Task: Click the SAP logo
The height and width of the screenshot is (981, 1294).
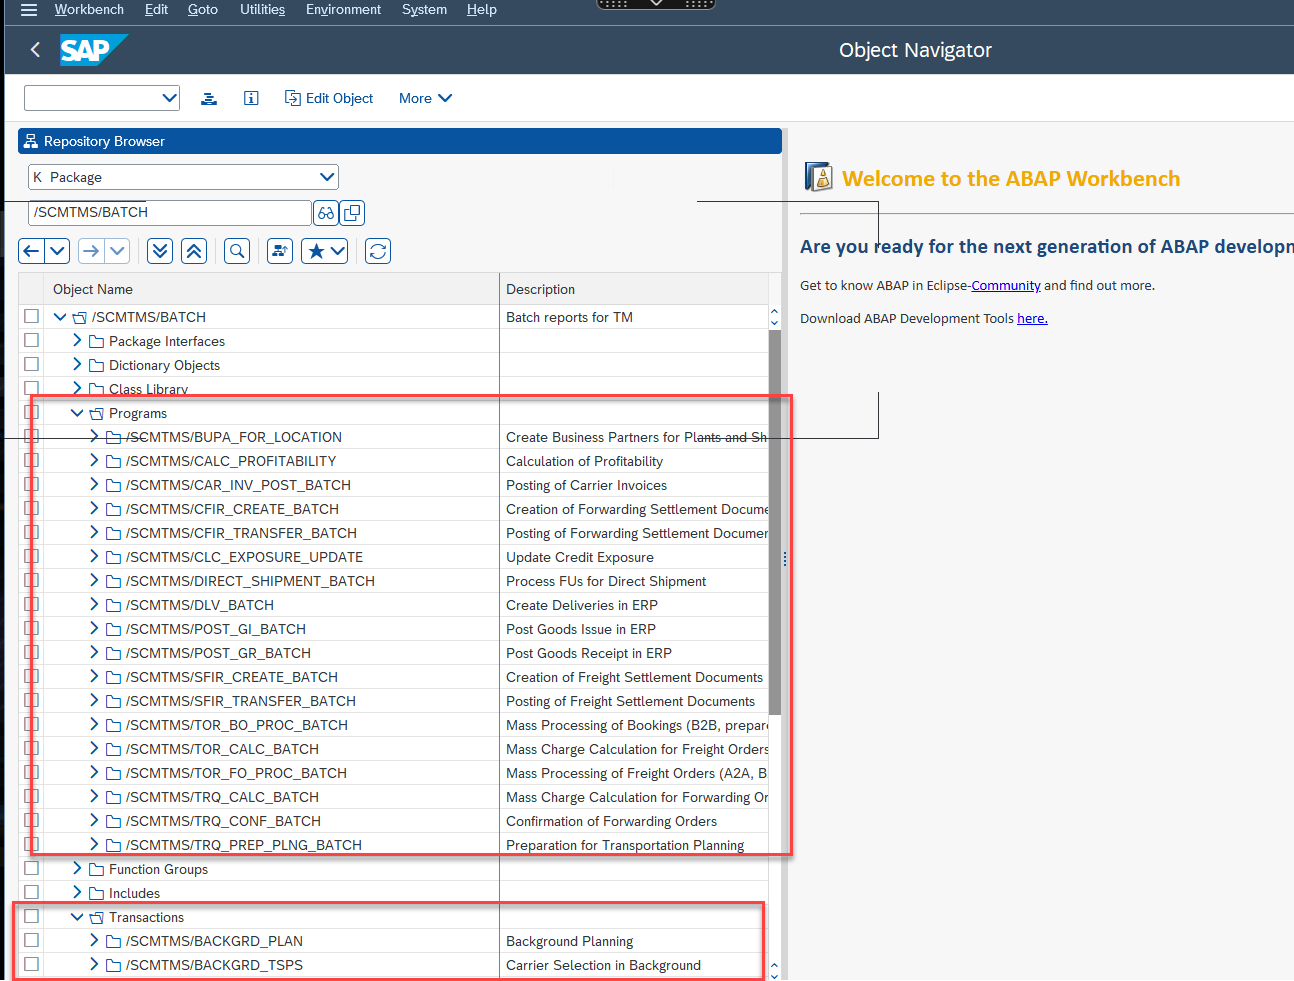Action: tap(93, 50)
